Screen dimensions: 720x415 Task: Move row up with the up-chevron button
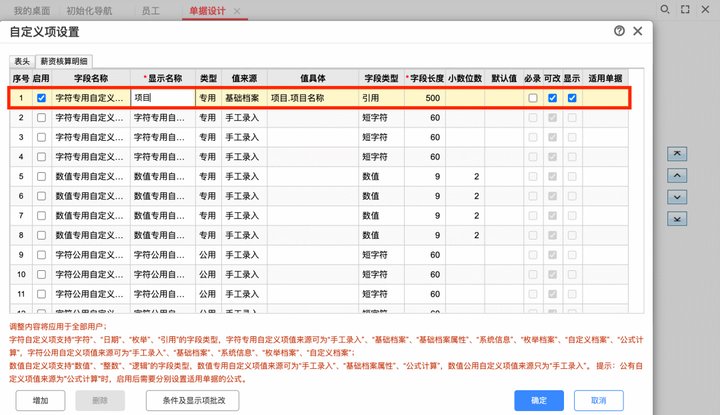tap(677, 175)
